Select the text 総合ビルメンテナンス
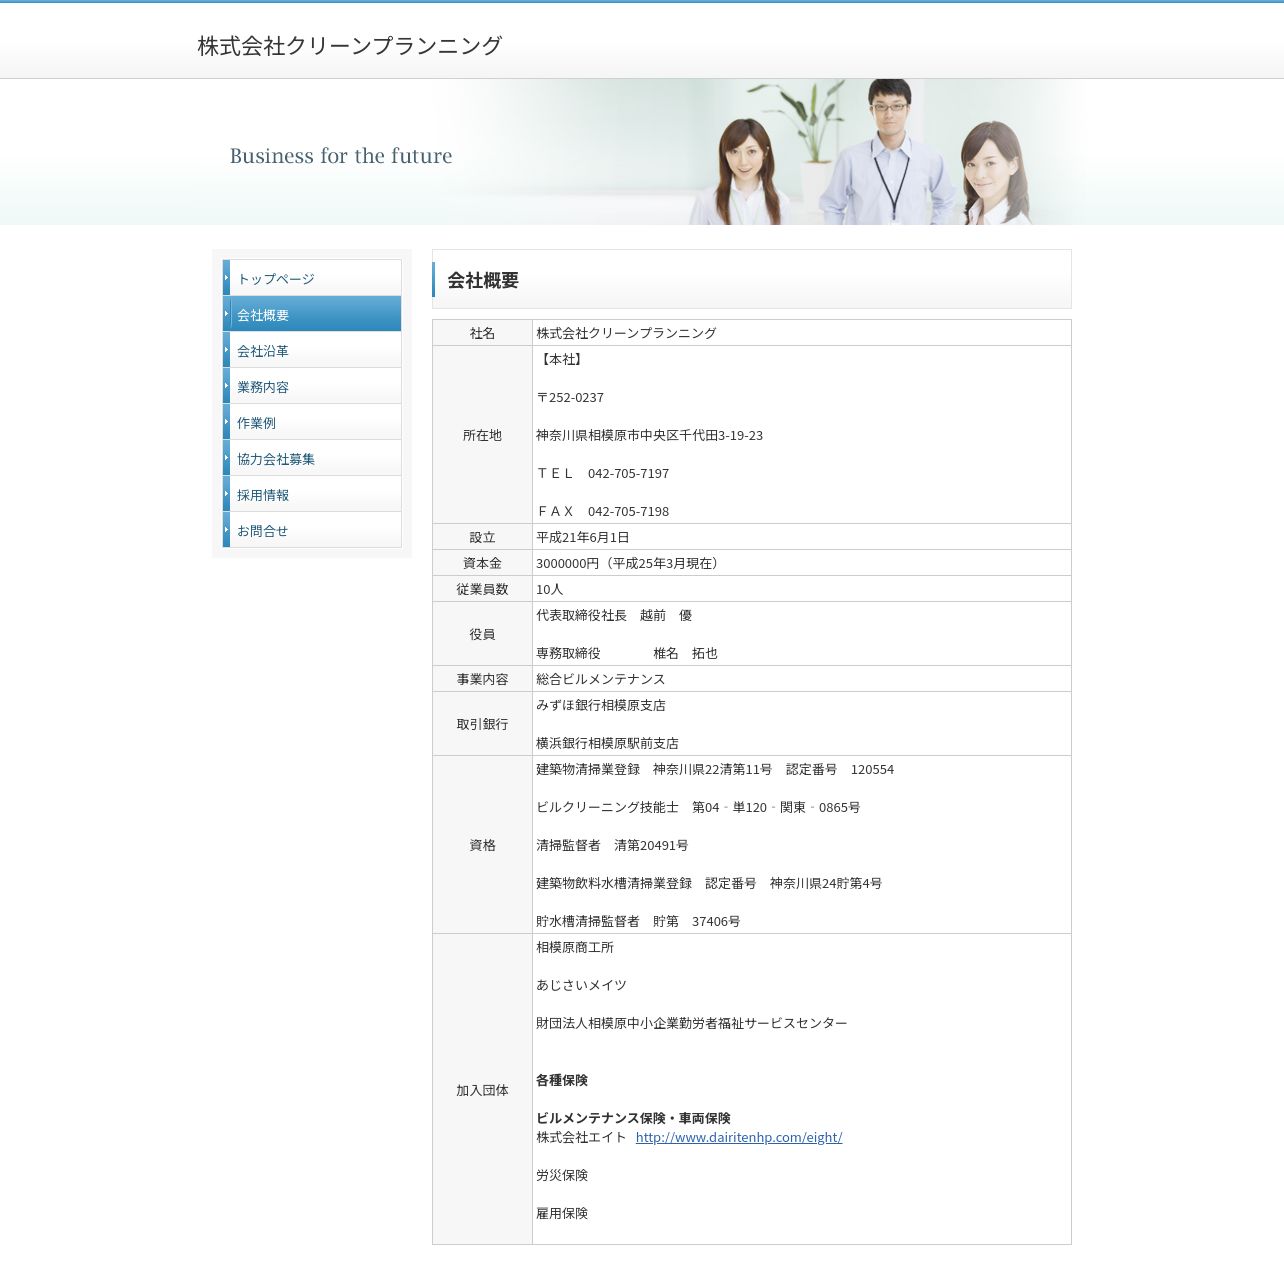The image size is (1284, 1265). [601, 679]
